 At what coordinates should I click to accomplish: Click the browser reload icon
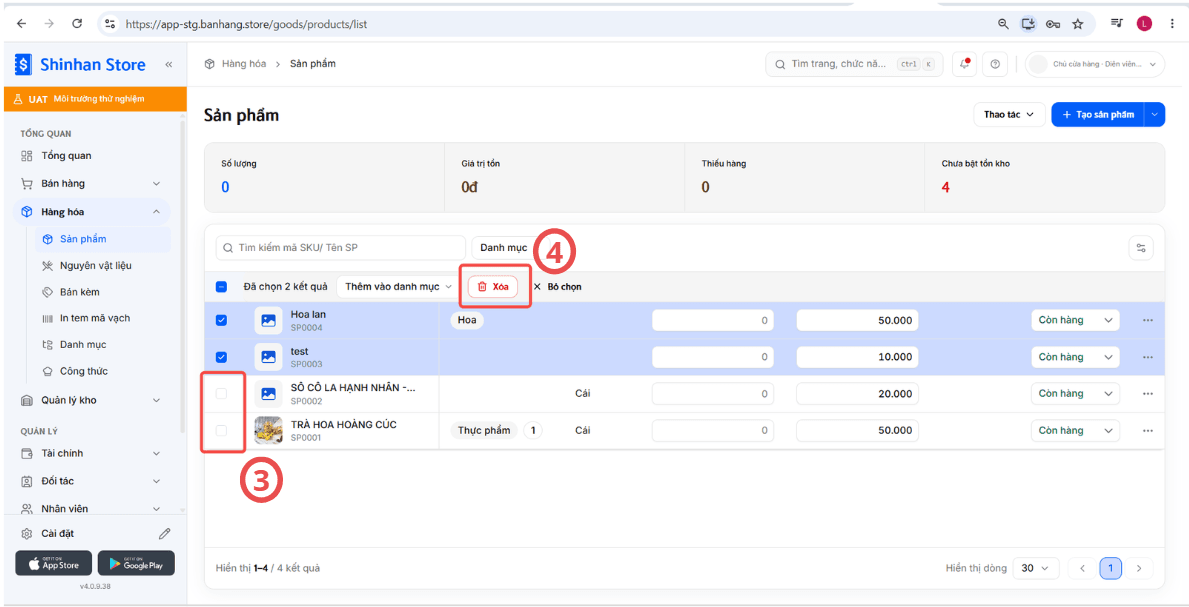pyautogui.click(x=77, y=24)
